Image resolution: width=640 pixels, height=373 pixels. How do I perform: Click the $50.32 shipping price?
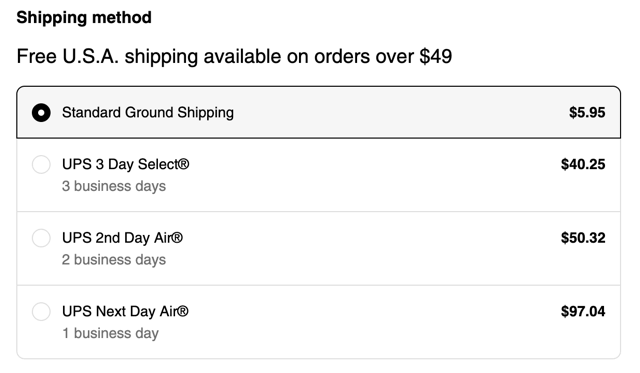[583, 238]
